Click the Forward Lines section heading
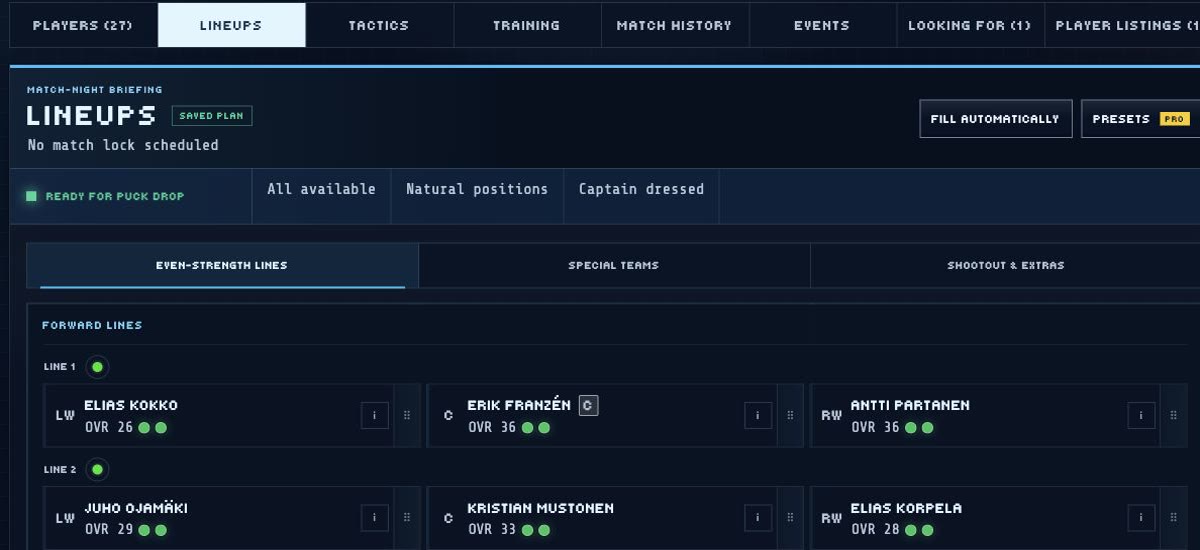 tap(92, 326)
